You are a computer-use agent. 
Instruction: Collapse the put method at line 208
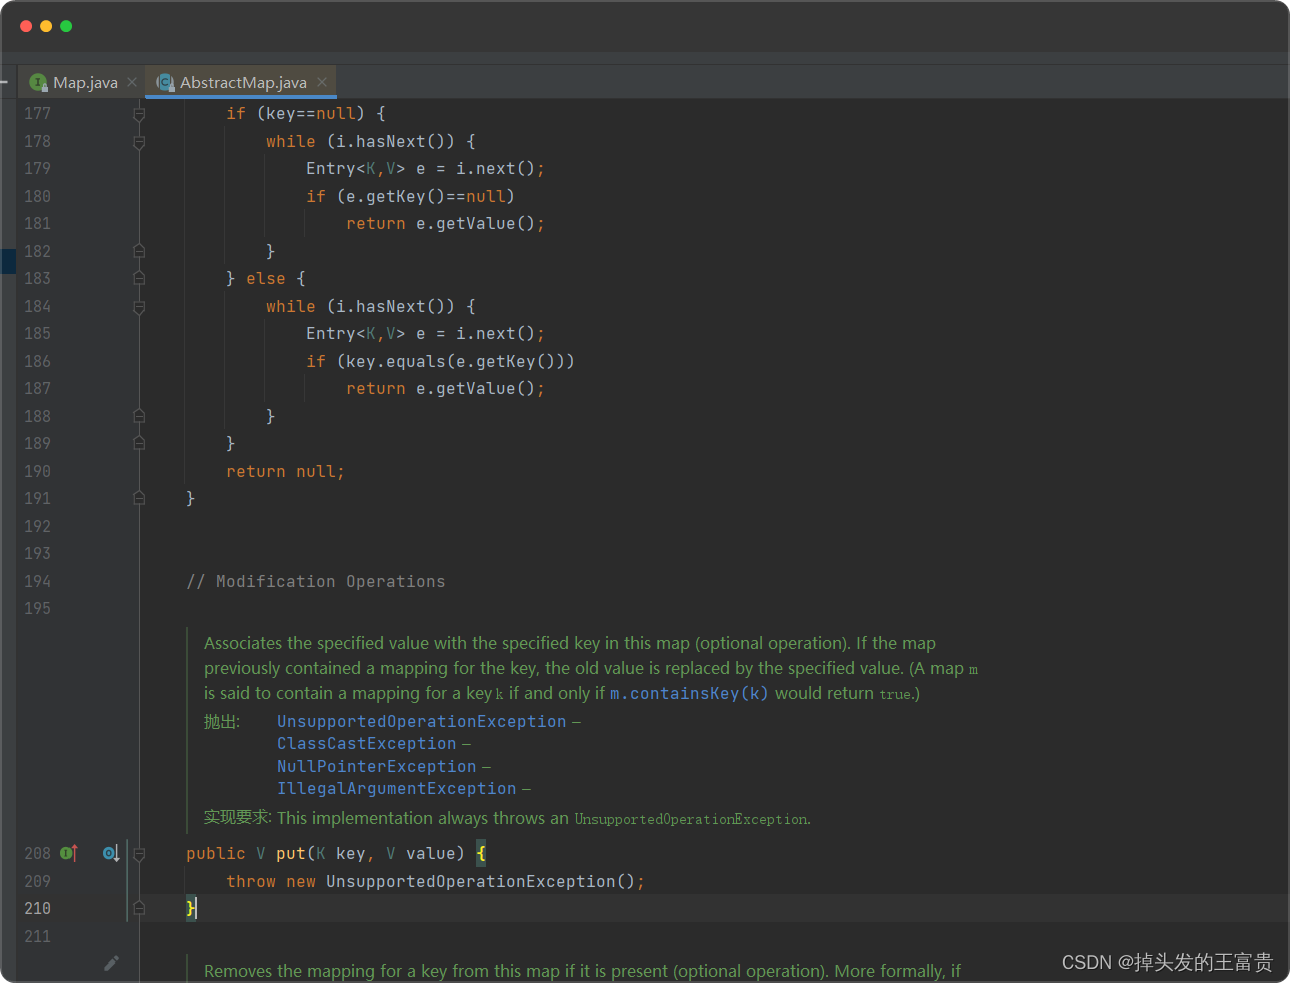(x=139, y=854)
